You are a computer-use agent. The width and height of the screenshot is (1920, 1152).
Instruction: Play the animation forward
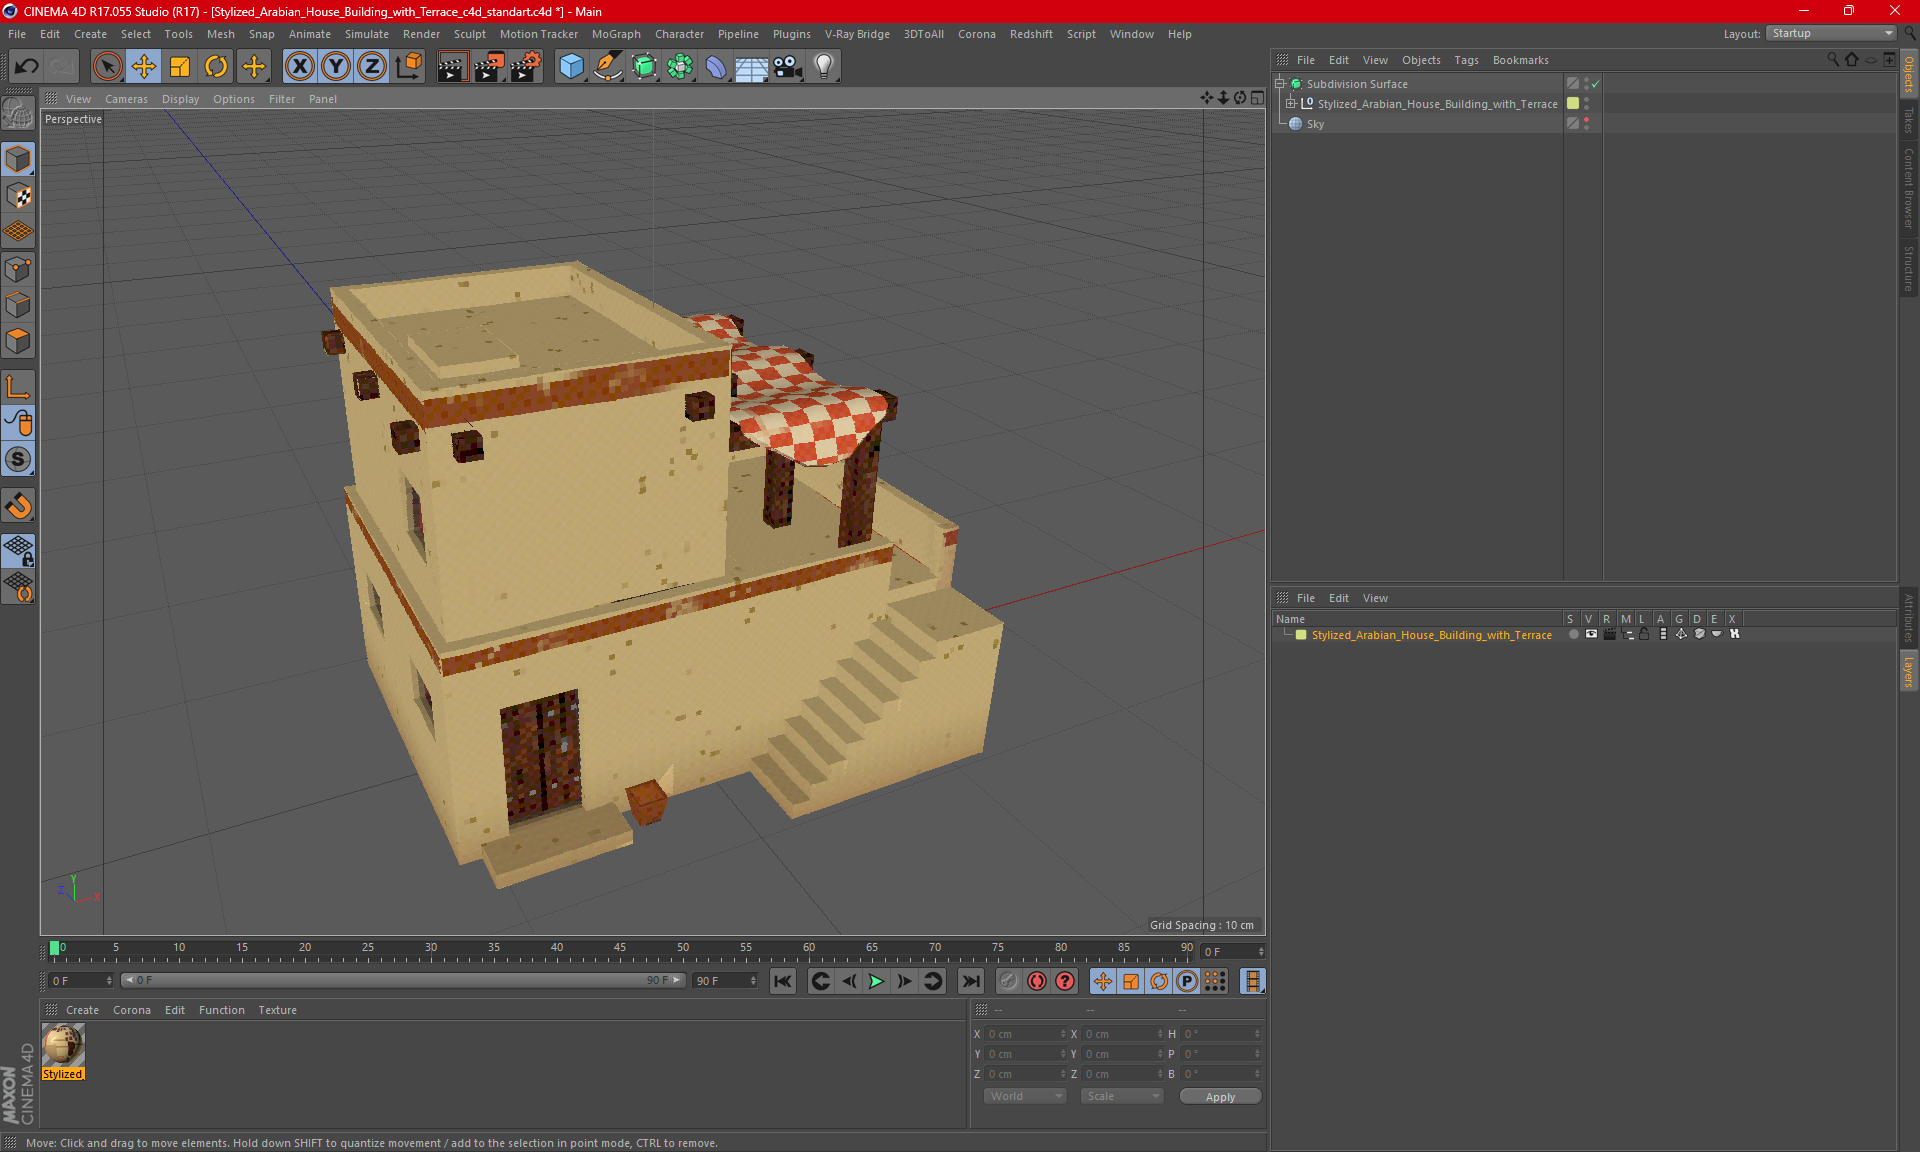coord(876,981)
